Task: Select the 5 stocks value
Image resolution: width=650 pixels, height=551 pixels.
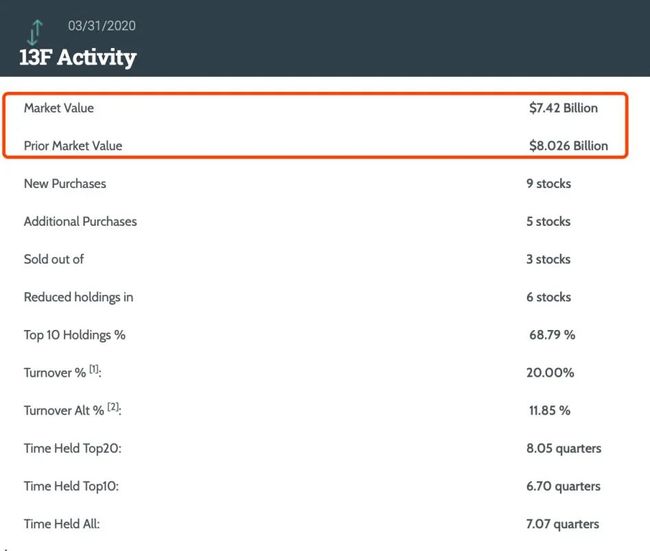Action: (548, 221)
